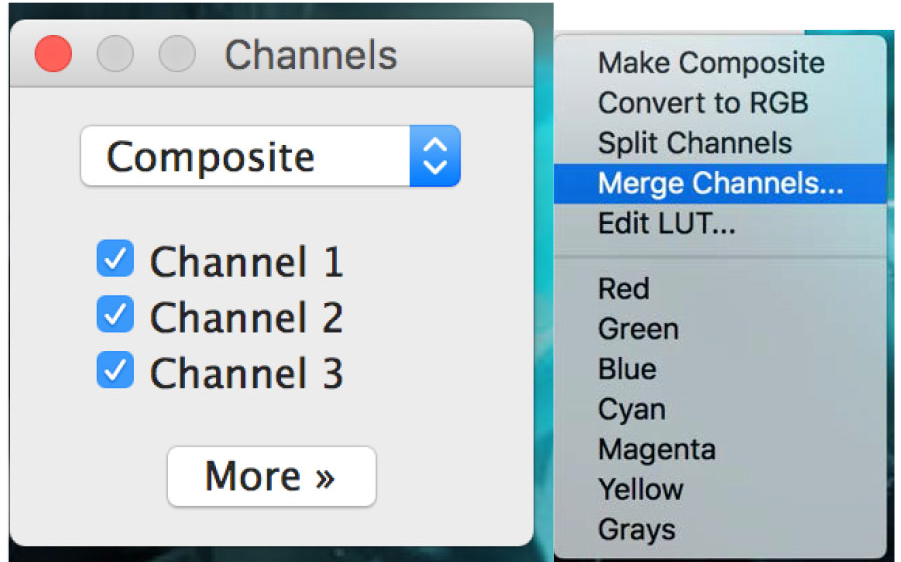
Task: Choose the highlighted Merge Channels... item
Action: (720, 183)
